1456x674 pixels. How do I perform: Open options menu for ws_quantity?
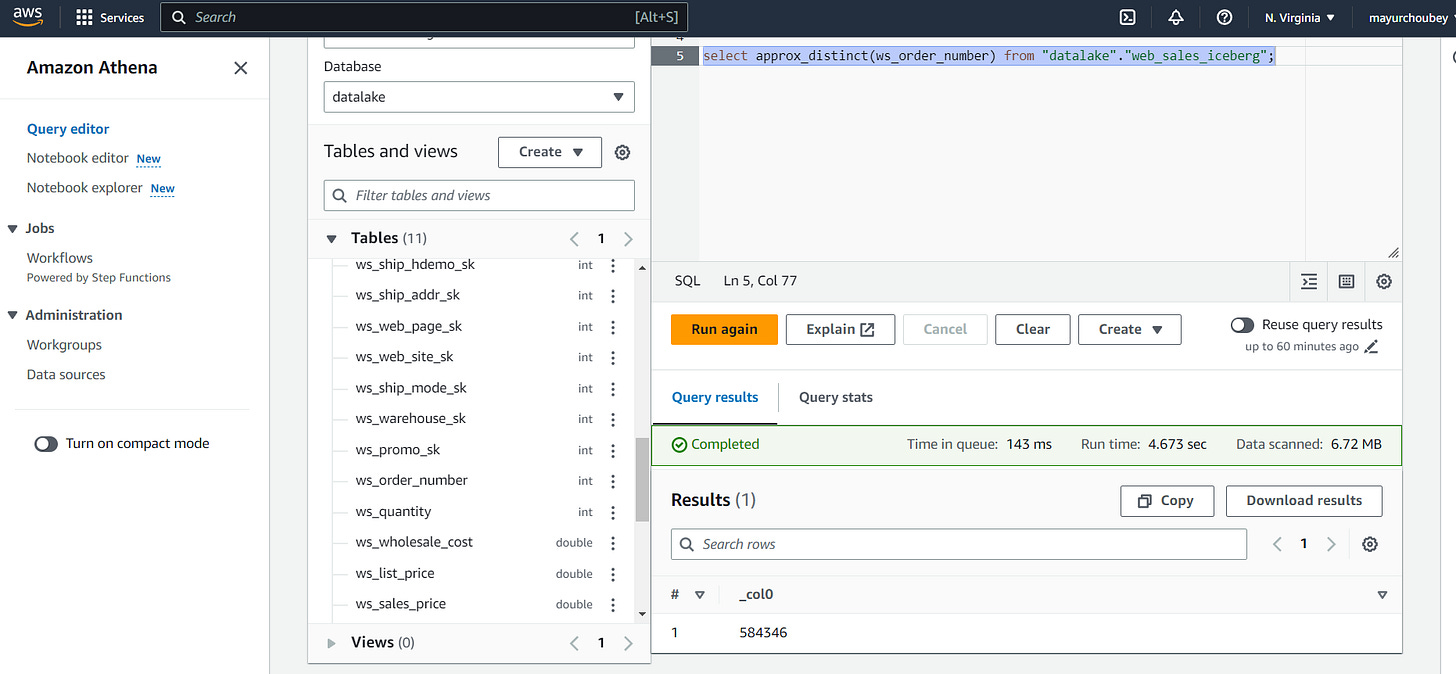(613, 512)
